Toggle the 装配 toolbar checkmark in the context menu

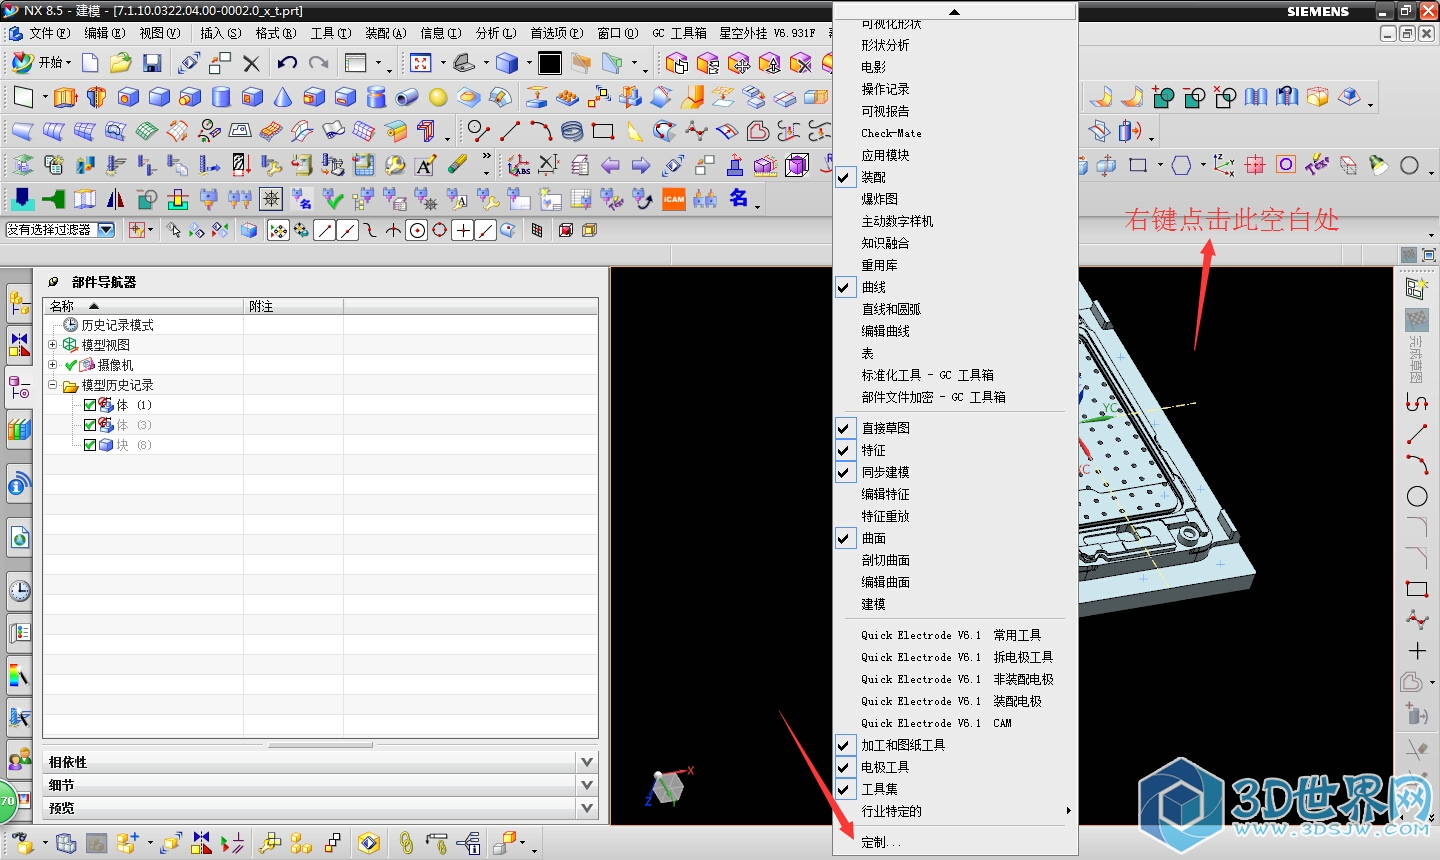click(844, 177)
